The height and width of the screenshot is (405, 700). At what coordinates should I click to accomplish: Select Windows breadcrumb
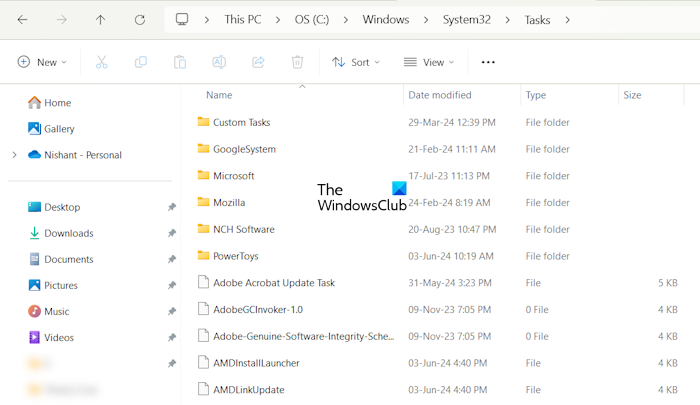coord(386,20)
